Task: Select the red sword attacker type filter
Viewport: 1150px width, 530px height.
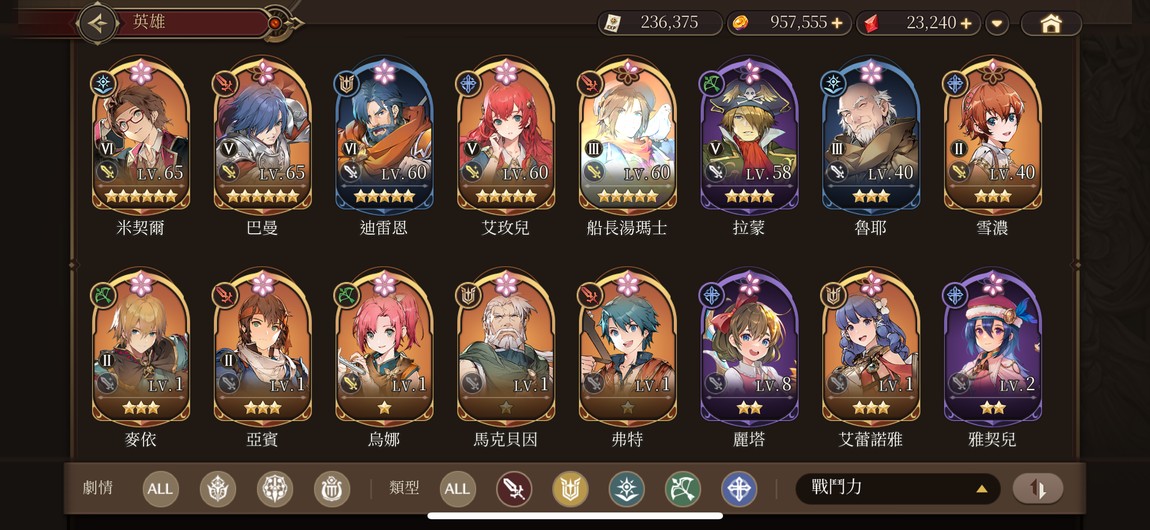Action: tap(514, 489)
